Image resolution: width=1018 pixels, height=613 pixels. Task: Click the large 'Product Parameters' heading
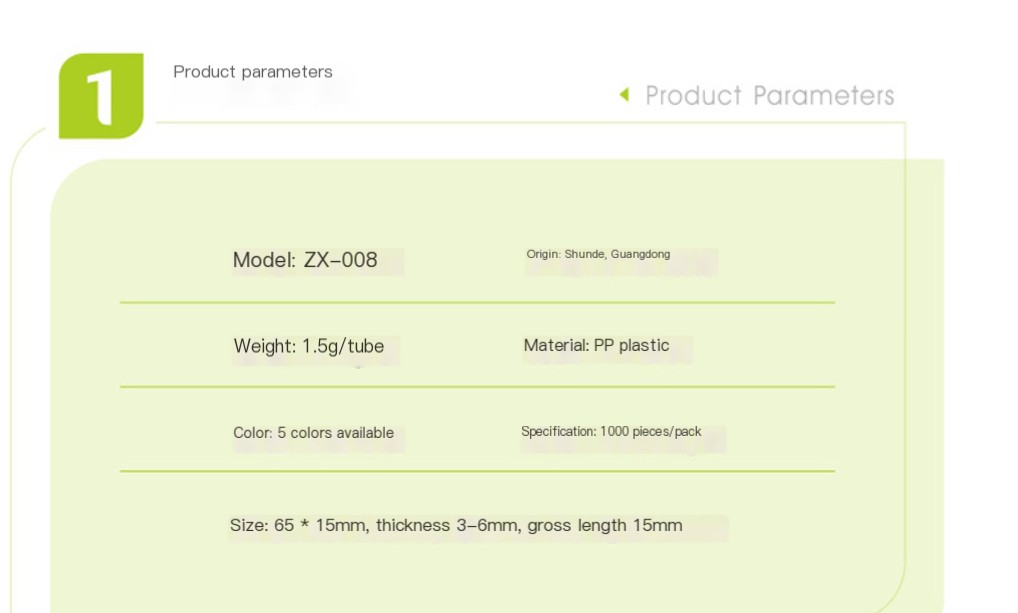pos(769,96)
